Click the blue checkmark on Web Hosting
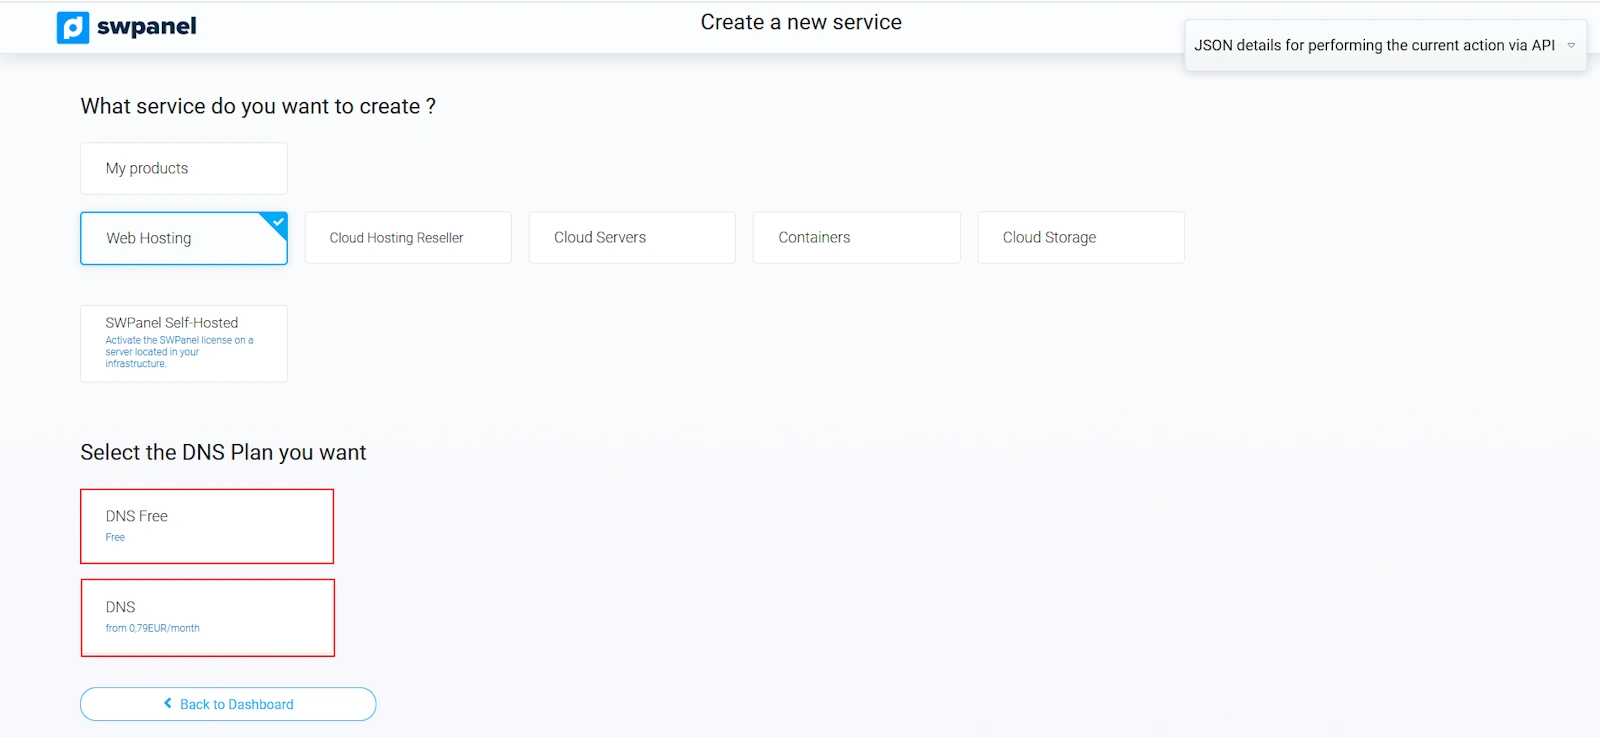This screenshot has height=737, width=1600. coord(278,221)
